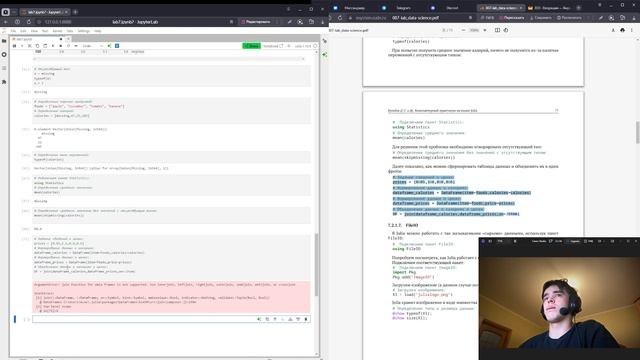Restart kernel and run all cells icon
Image resolution: width=640 pixels, height=360 pixels.
pyautogui.click(x=76, y=46)
